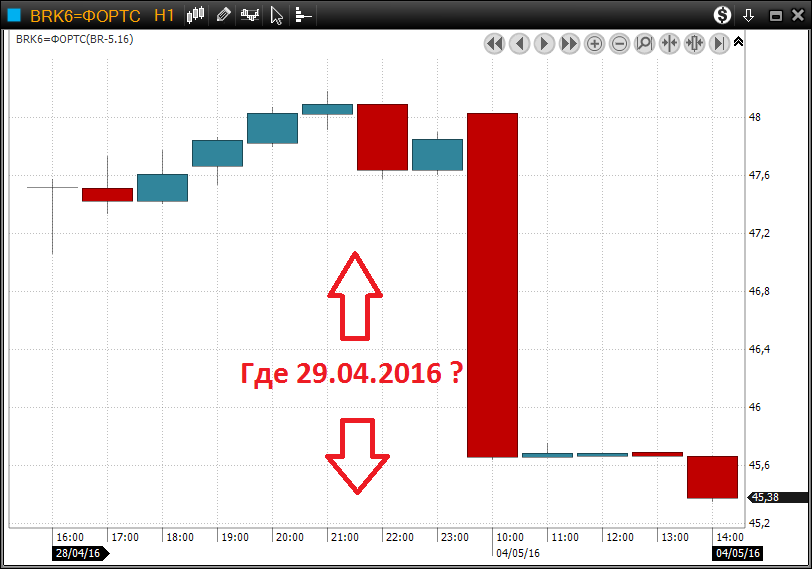The height and width of the screenshot is (569, 812).
Task: Click the current price label 45,38
Action: point(765,497)
